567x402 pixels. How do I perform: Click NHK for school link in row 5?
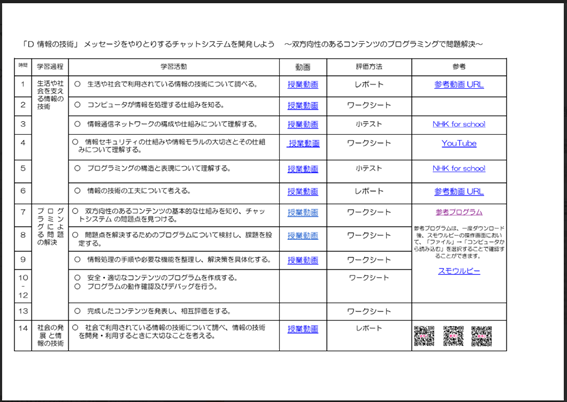459,168
